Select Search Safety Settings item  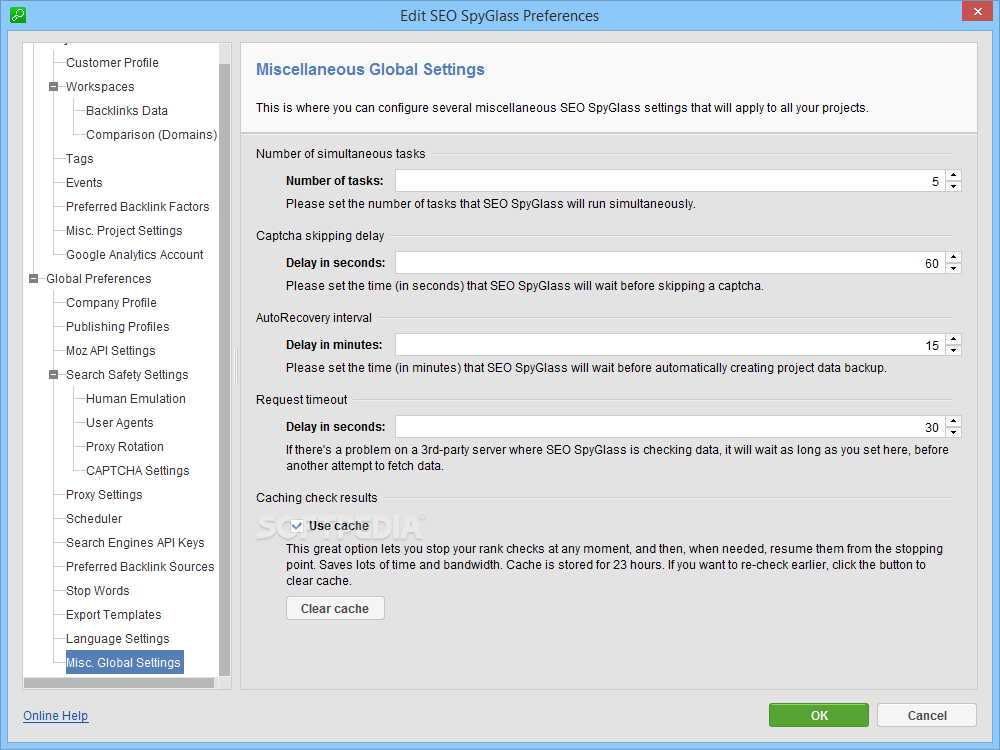coord(128,375)
